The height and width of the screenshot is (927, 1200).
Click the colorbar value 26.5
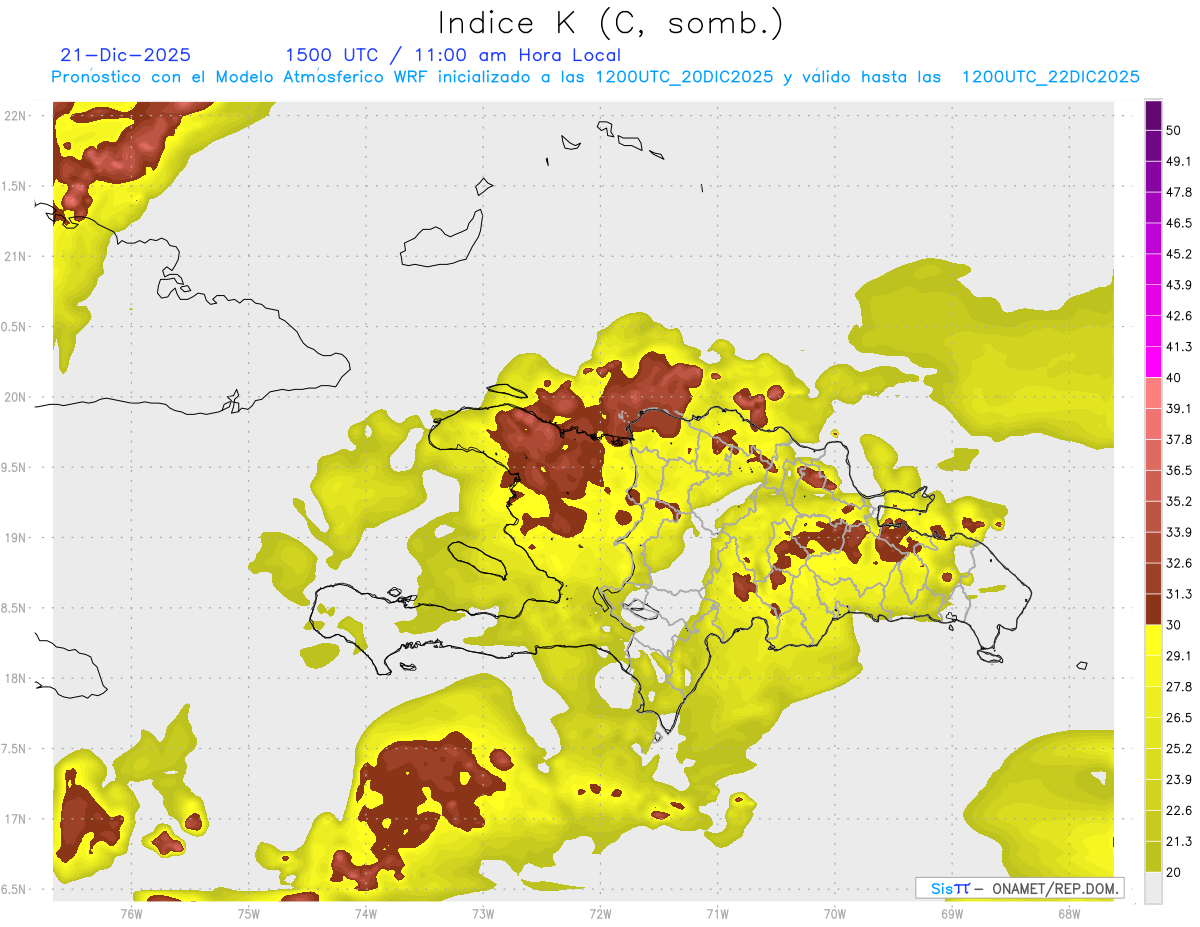(x=1179, y=717)
